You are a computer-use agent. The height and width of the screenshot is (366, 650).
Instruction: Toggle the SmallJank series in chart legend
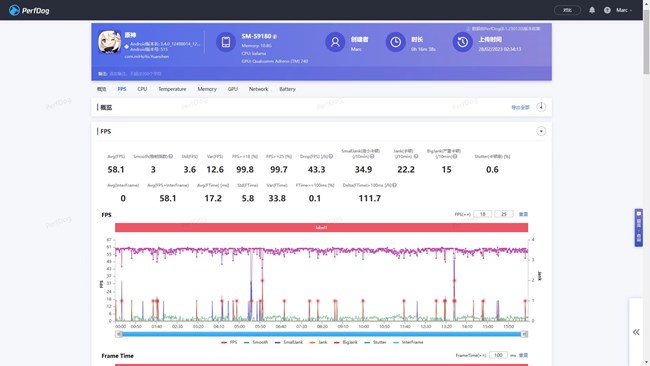pos(289,342)
